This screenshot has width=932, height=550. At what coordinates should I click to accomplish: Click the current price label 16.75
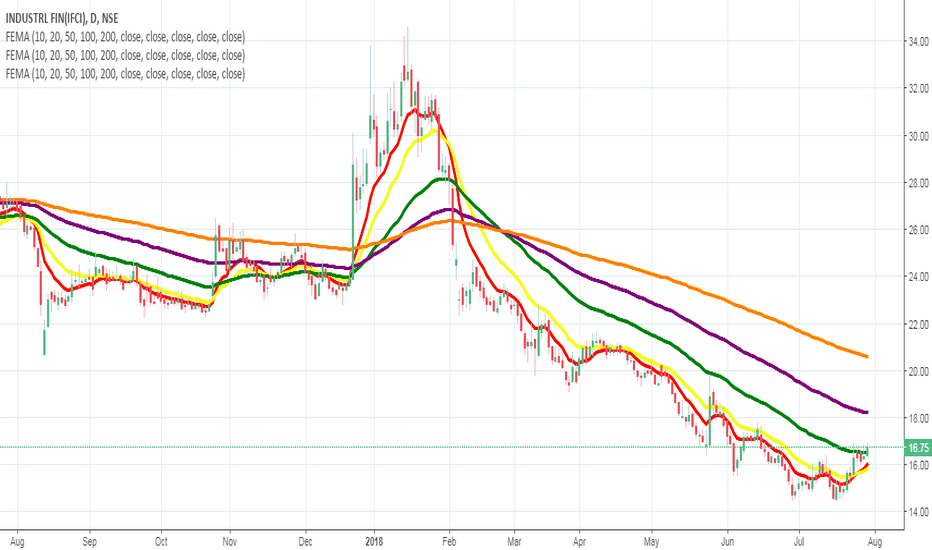click(x=918, y=448)
